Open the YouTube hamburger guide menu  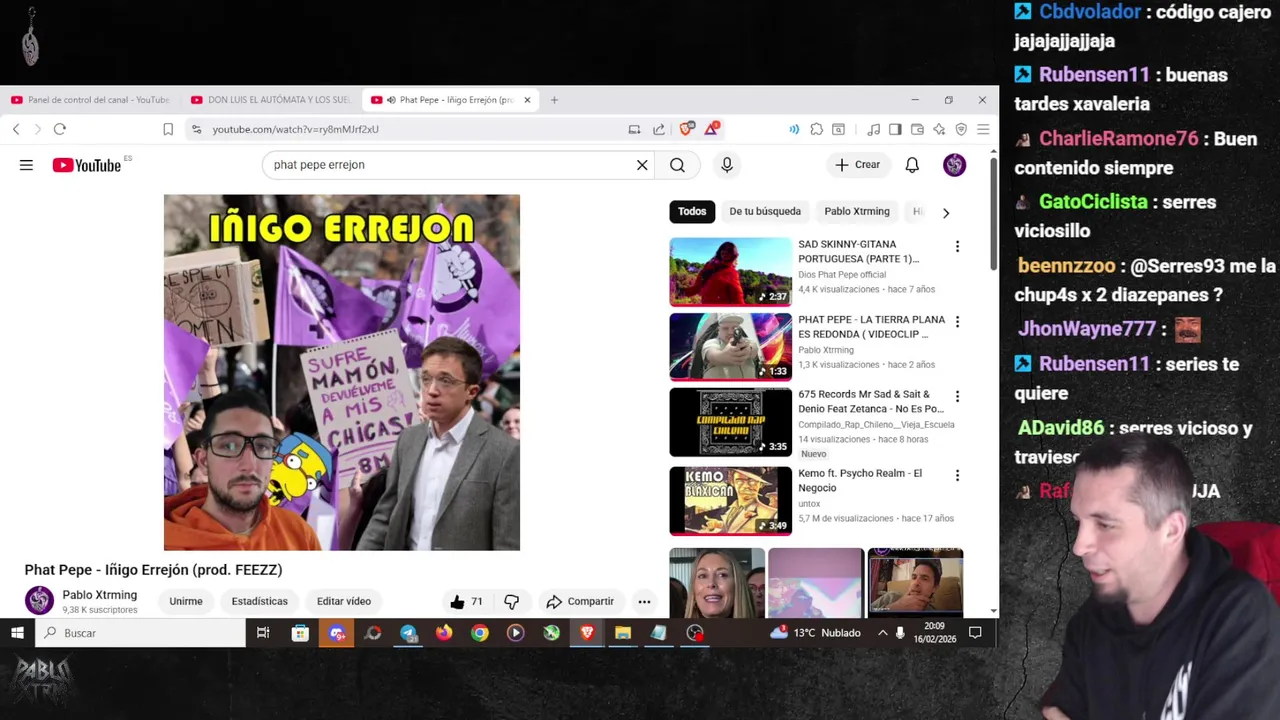click(26, 165)
